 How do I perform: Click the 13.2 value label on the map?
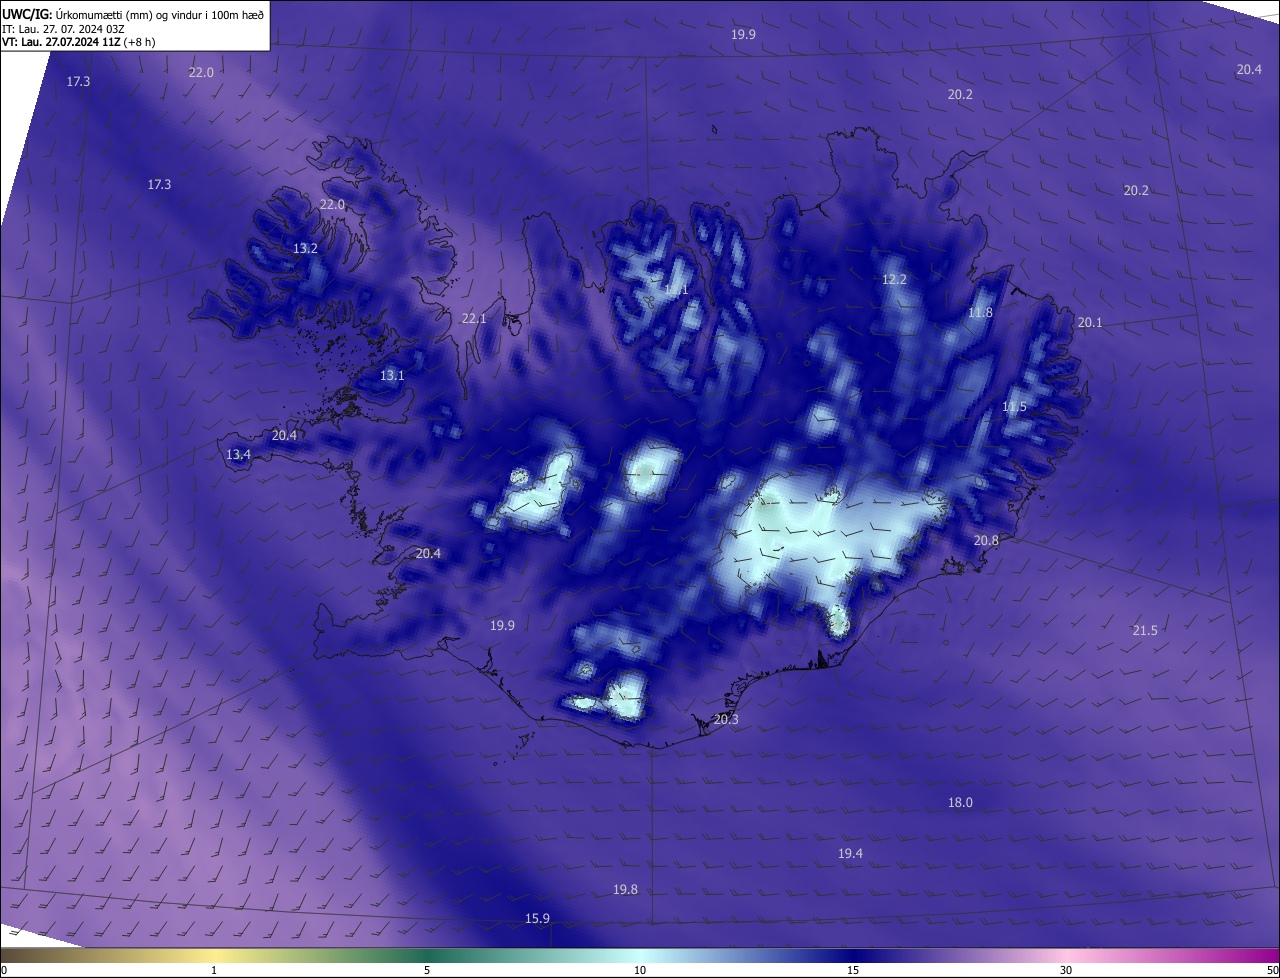(305, 248)
